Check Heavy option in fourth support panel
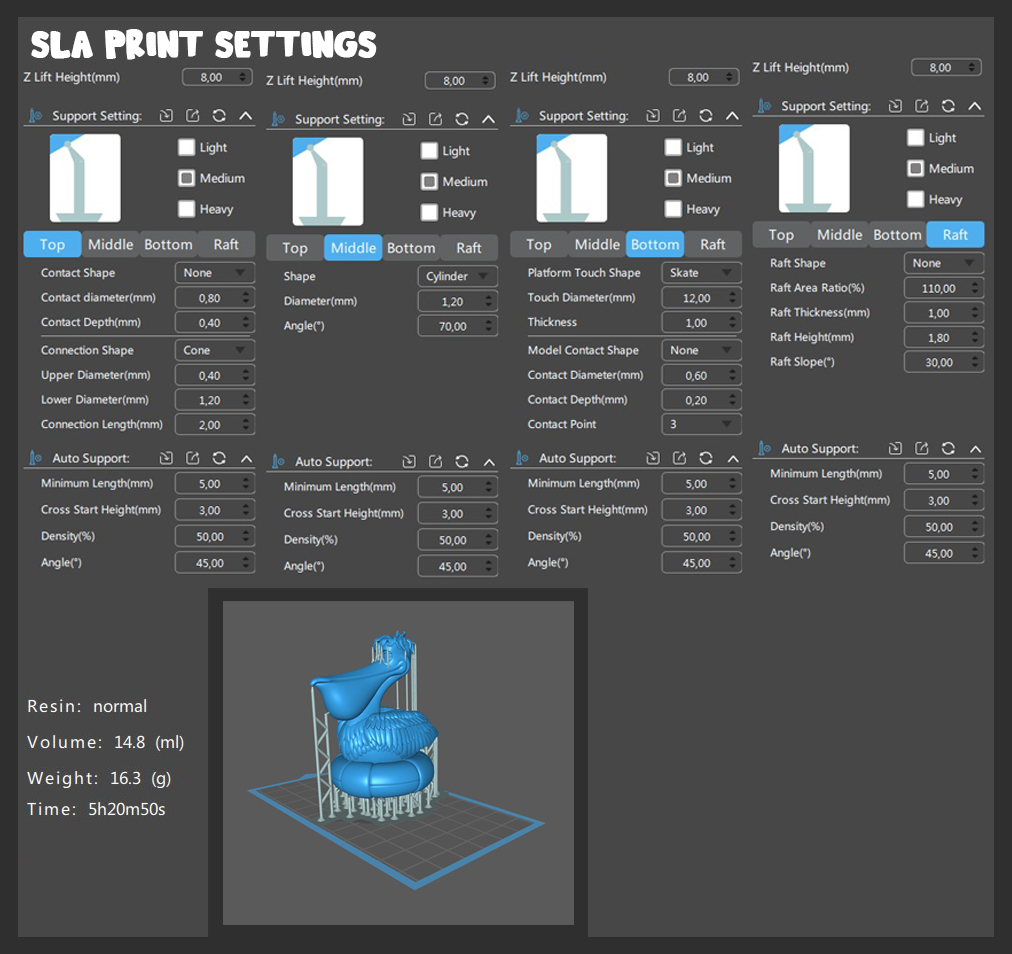1012x954 pixels. coord(915,199)
